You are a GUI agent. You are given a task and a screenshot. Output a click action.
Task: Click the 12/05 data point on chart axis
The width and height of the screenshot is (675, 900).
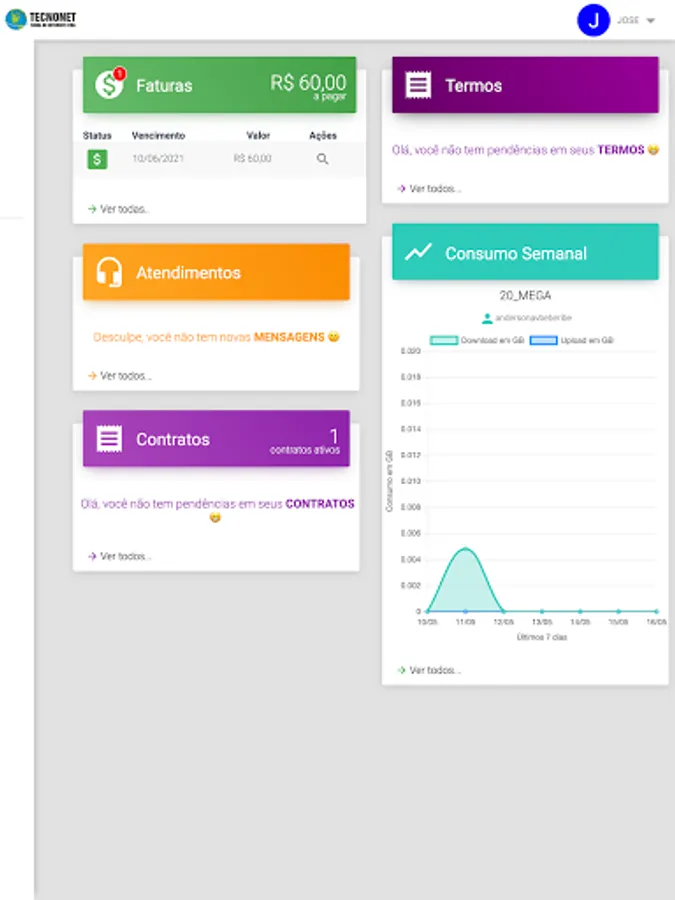tap(503, 611)
